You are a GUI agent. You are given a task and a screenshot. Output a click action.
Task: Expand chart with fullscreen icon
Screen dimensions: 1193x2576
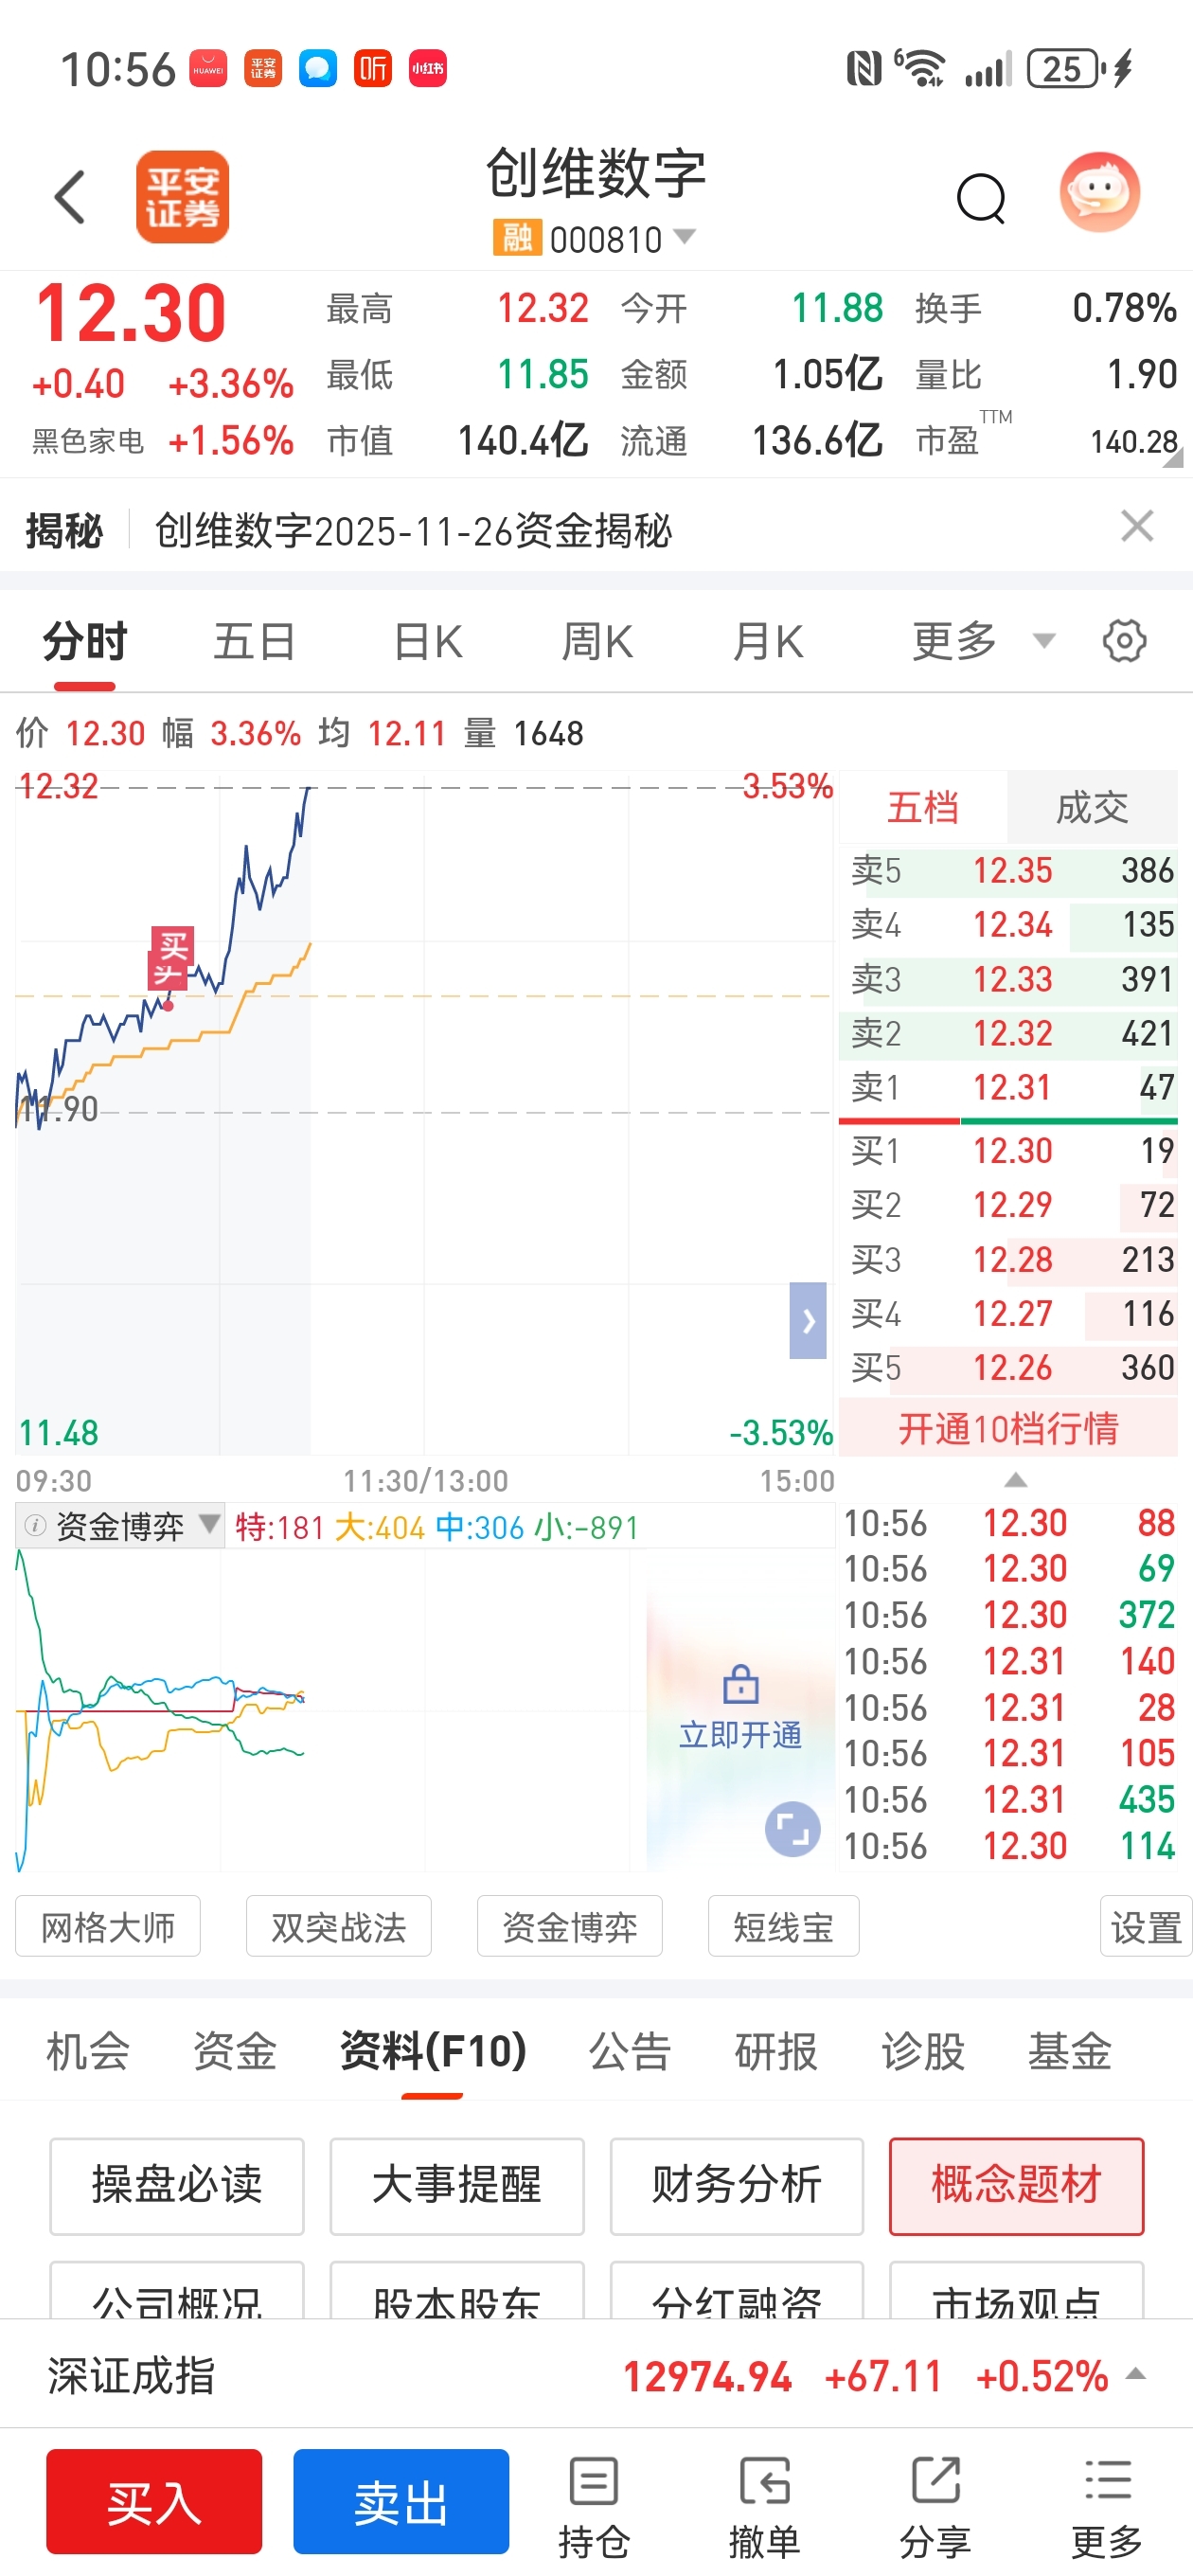[x=792, y=1829]
